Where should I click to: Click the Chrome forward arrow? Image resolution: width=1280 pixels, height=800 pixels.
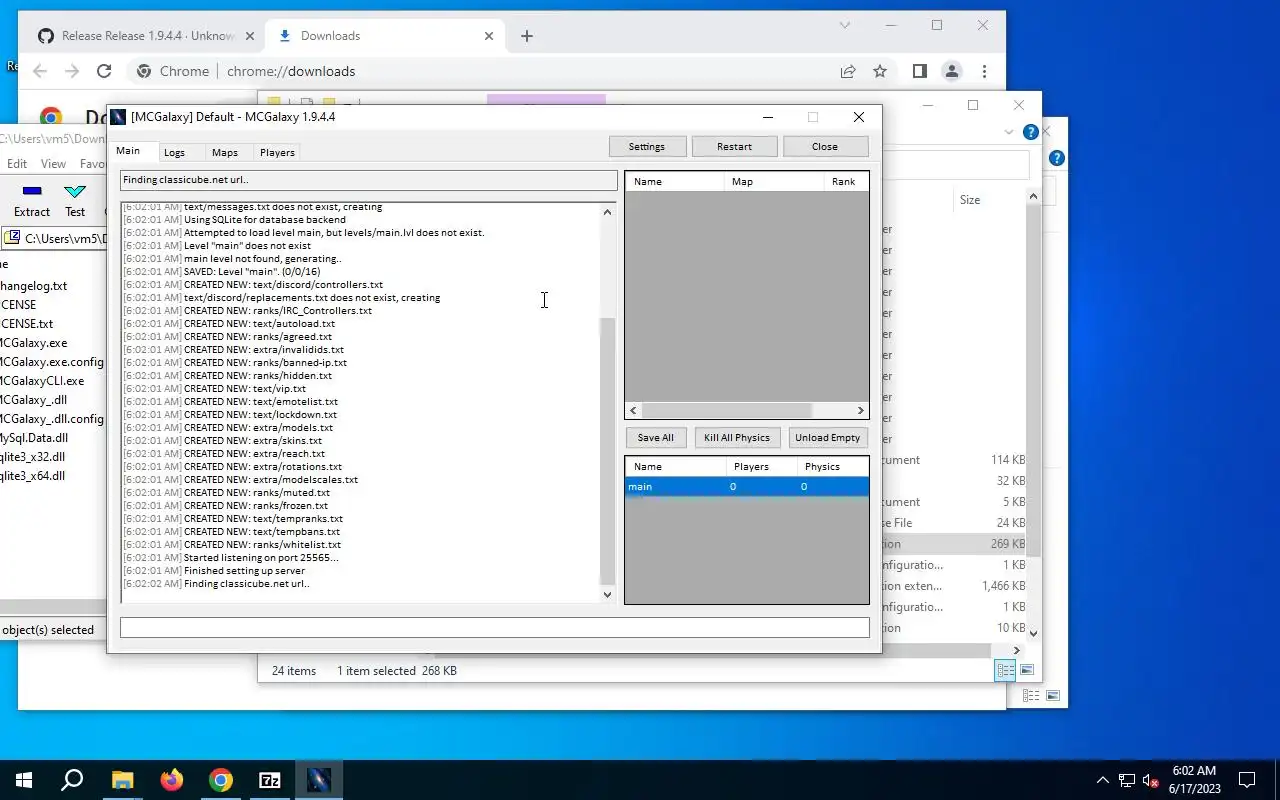[x=72, y=71]
